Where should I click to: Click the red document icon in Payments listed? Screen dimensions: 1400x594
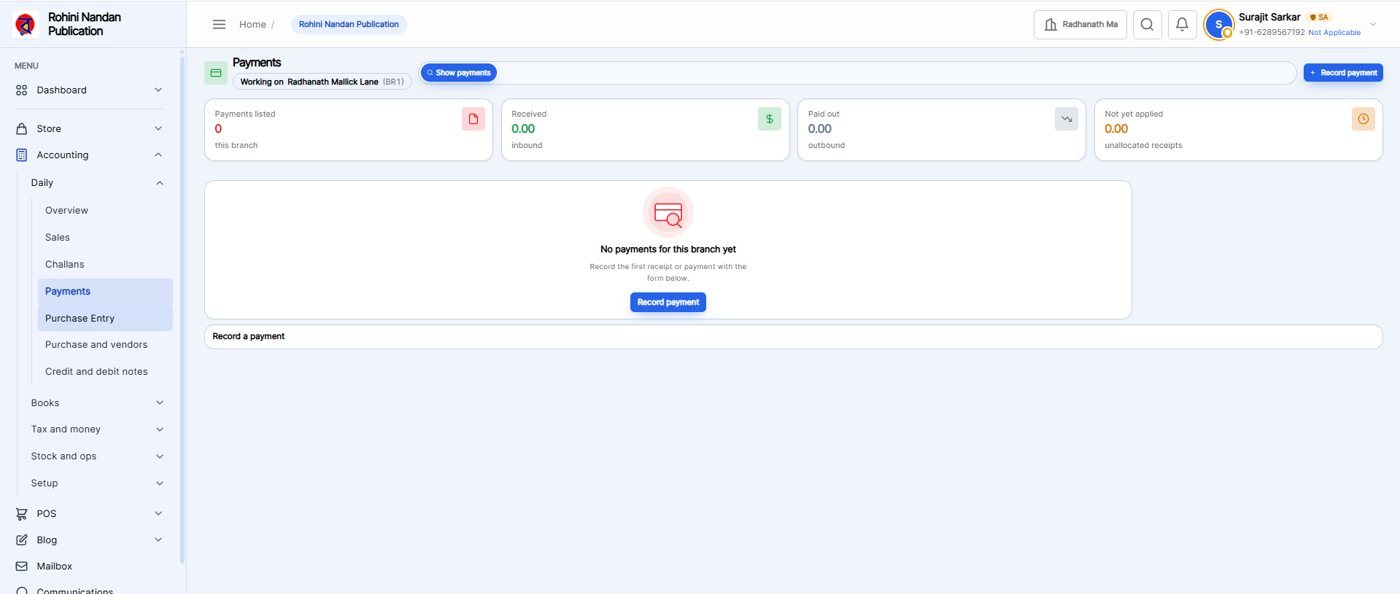tap(473, 119)
